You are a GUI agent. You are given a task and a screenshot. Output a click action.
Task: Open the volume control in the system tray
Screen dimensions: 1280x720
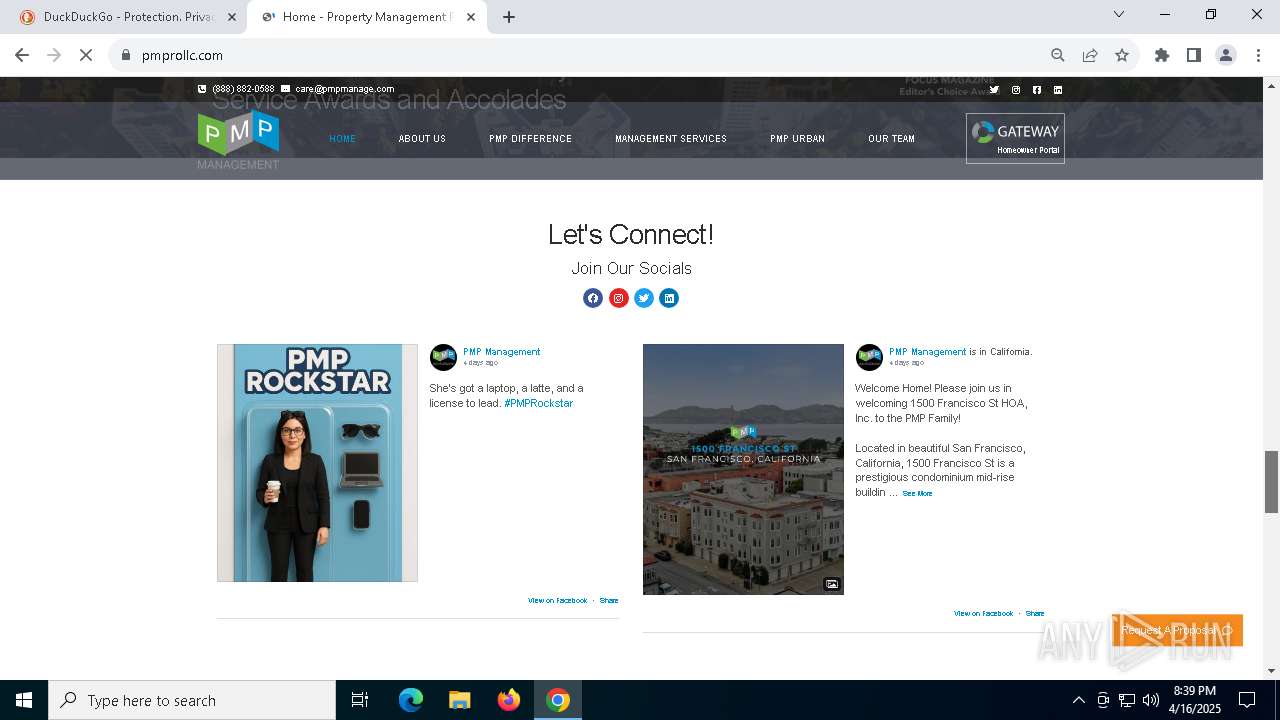click(x=1151, y=700)
